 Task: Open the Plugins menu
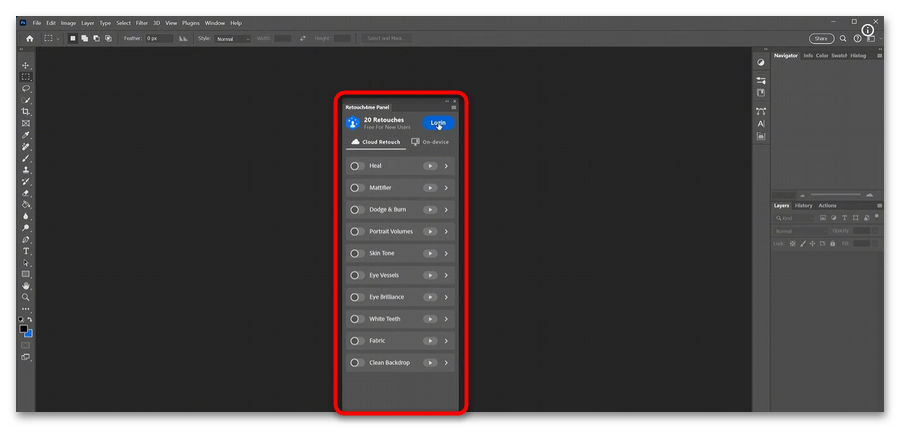click(191, 23)
